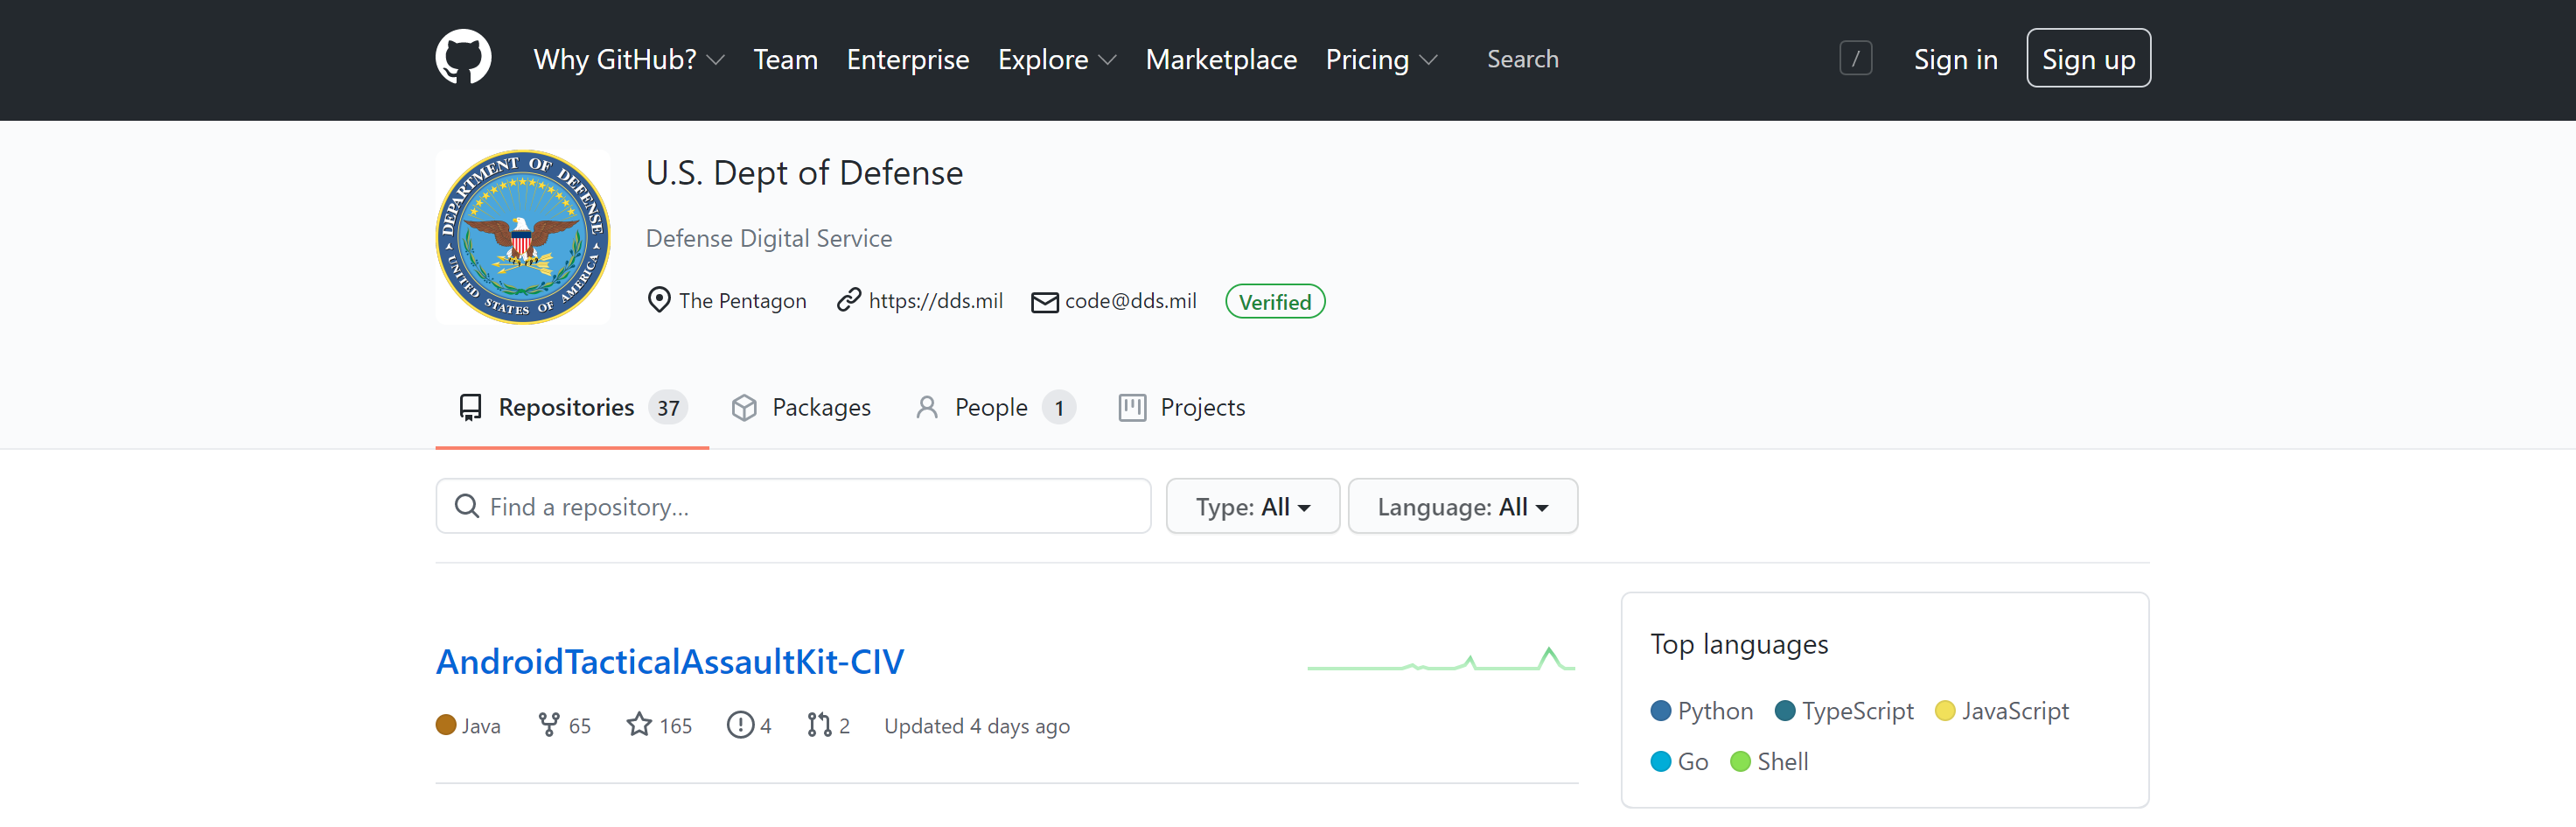Filter by Shell in Top languages
Viewport: 2576px width, 827px height.
(1769, 763)
